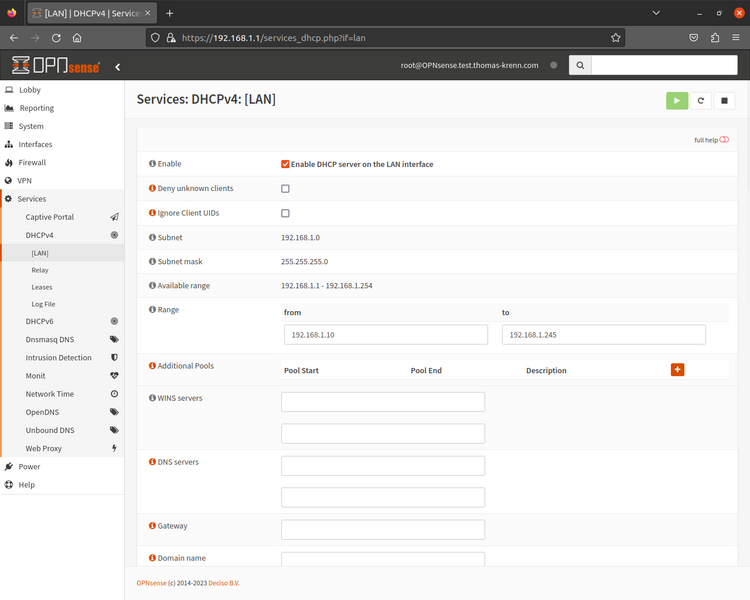Start the DHCP service with the green play button

click(x=677, y=100)
